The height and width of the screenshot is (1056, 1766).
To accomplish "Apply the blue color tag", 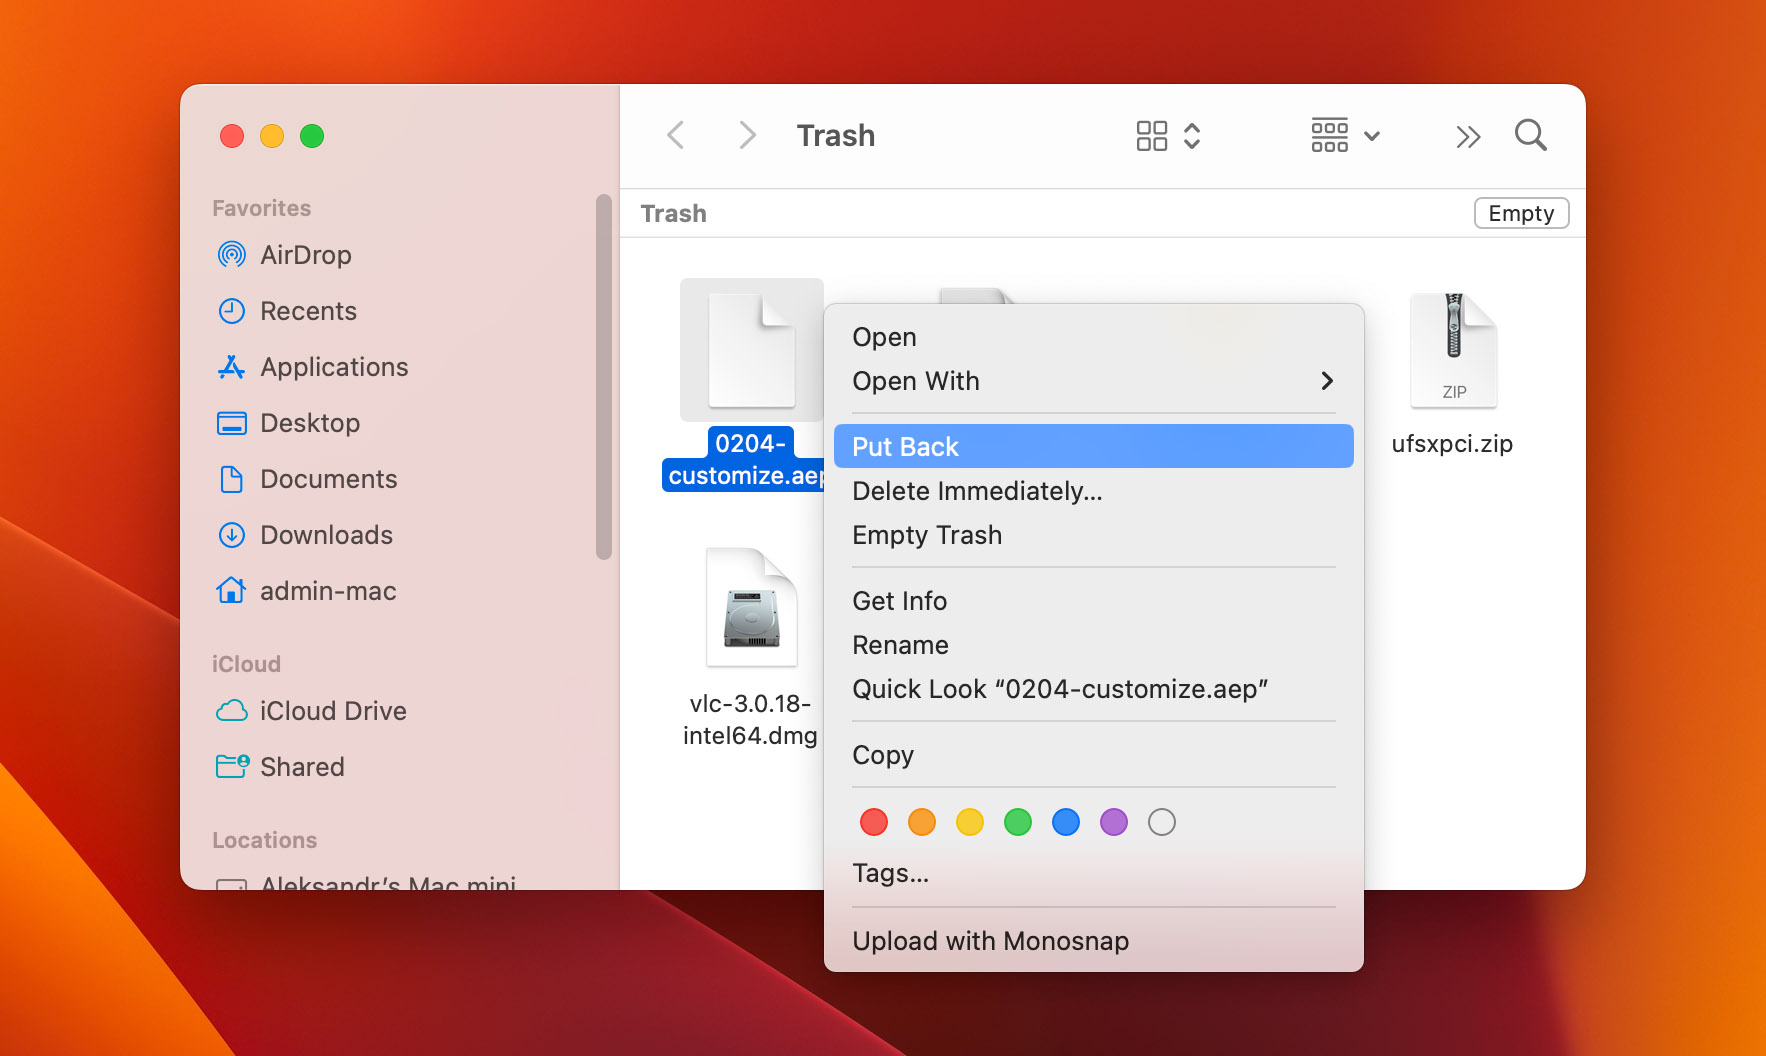I will (1066, 822).
